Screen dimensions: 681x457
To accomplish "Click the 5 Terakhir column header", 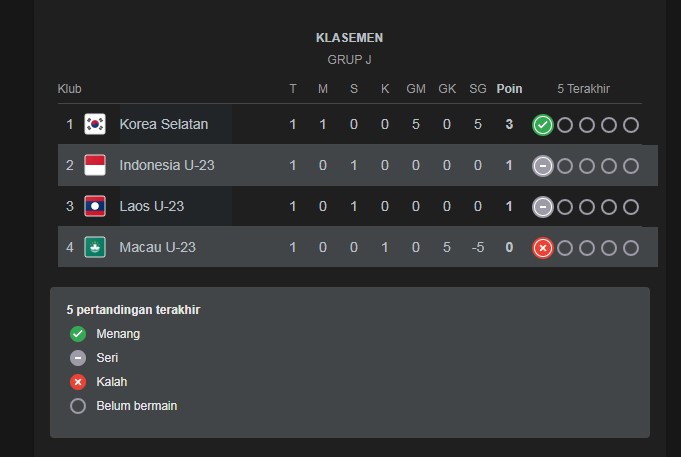I will click(583, 89).
